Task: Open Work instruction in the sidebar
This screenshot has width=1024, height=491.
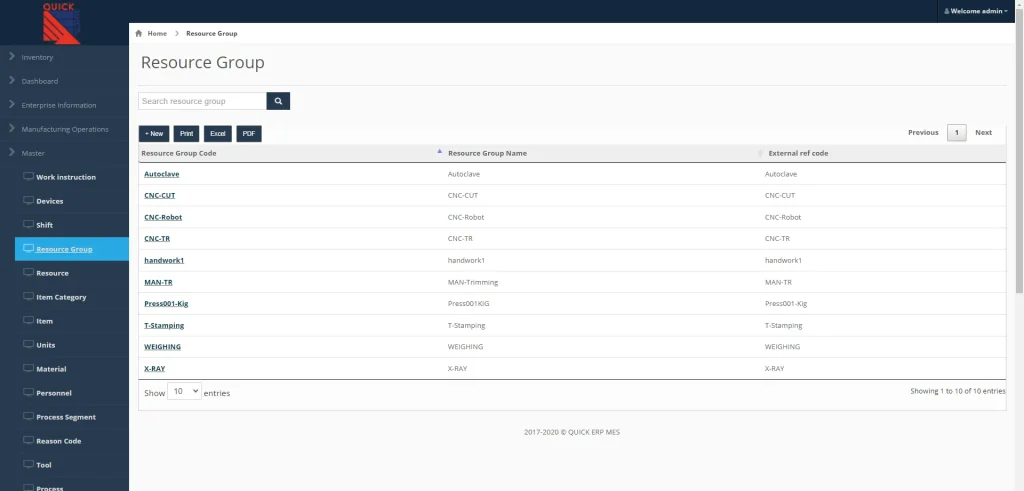Action: pos(66,177)
